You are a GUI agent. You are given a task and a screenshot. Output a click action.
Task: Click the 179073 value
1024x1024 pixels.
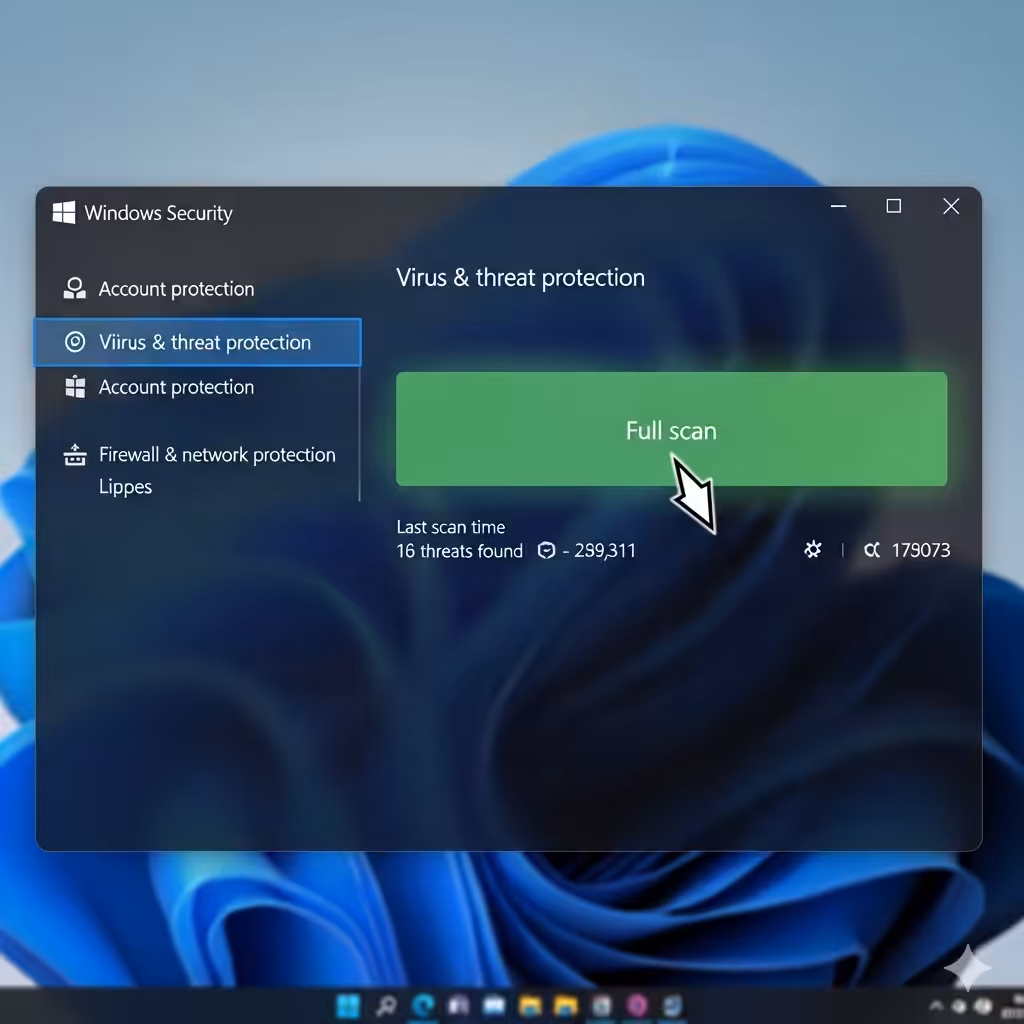click(x=921, y=550)
